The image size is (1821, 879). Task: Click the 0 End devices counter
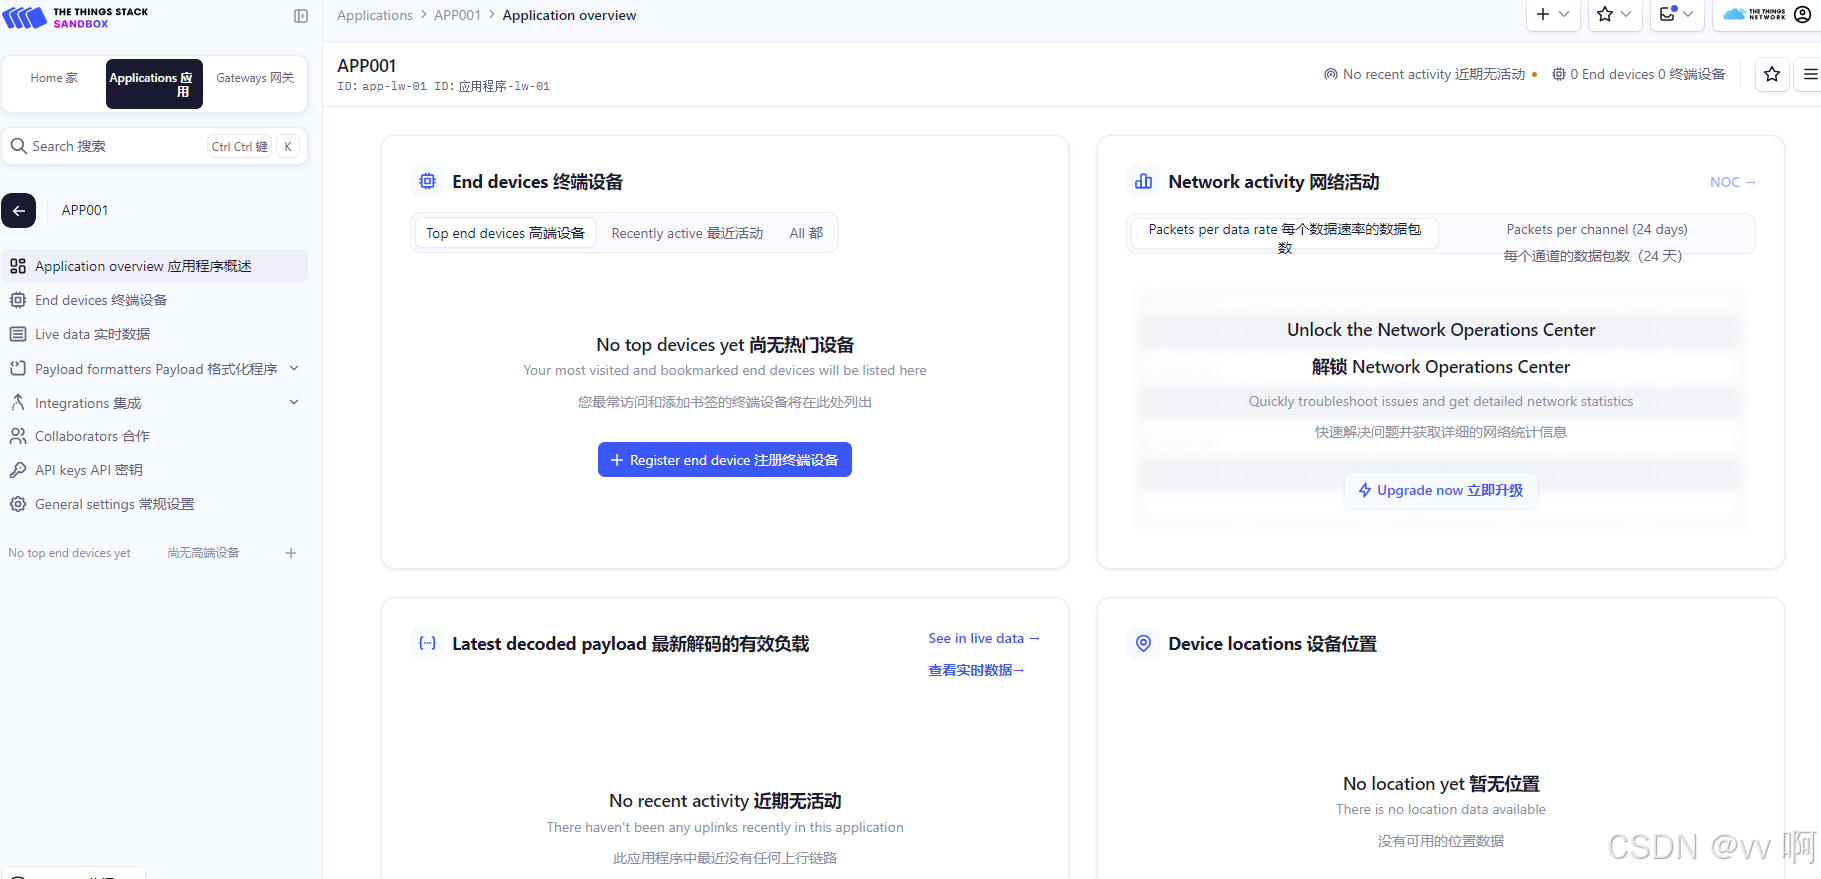click(1638, 74)
